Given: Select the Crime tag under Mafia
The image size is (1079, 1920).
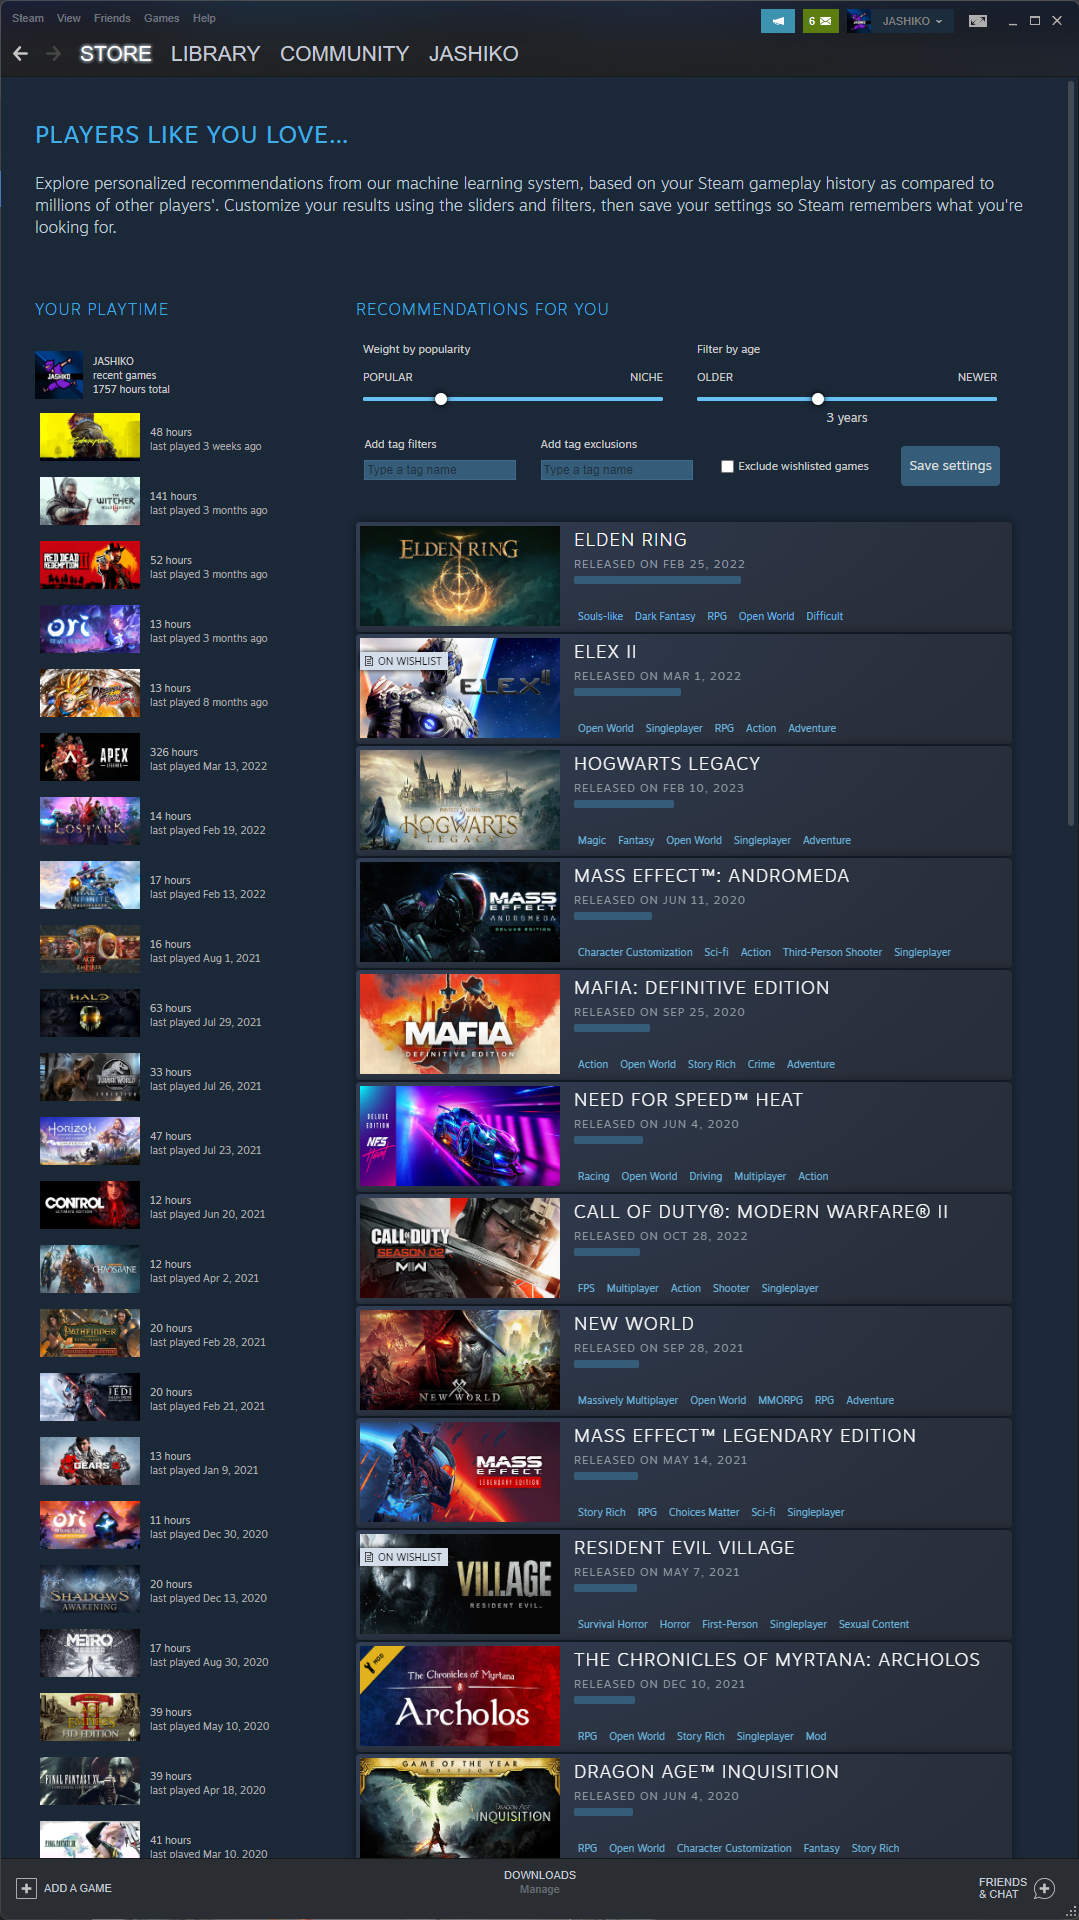Looking at the screenshot, I should (761, 1064).
